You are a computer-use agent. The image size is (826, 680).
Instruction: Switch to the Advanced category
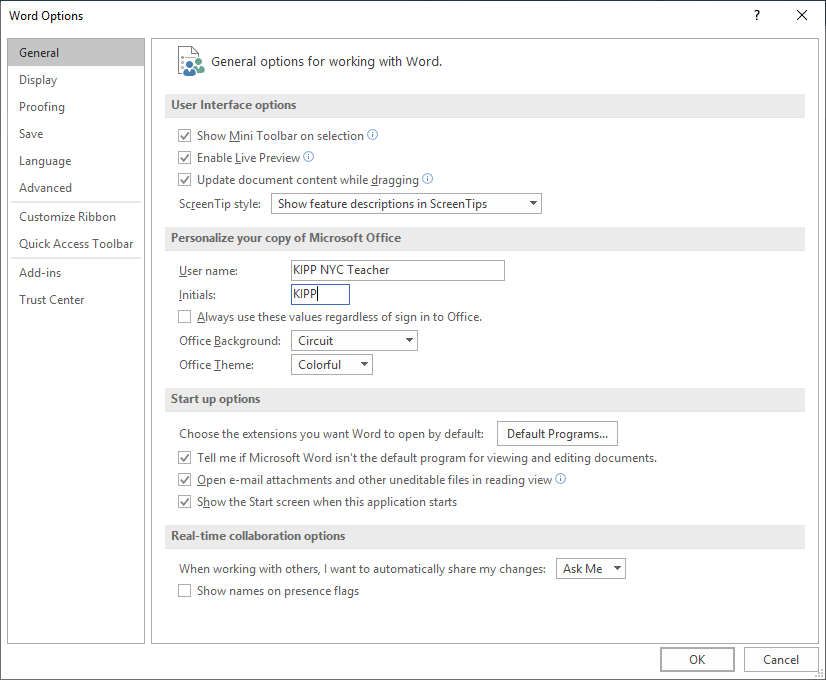[76, 188]
